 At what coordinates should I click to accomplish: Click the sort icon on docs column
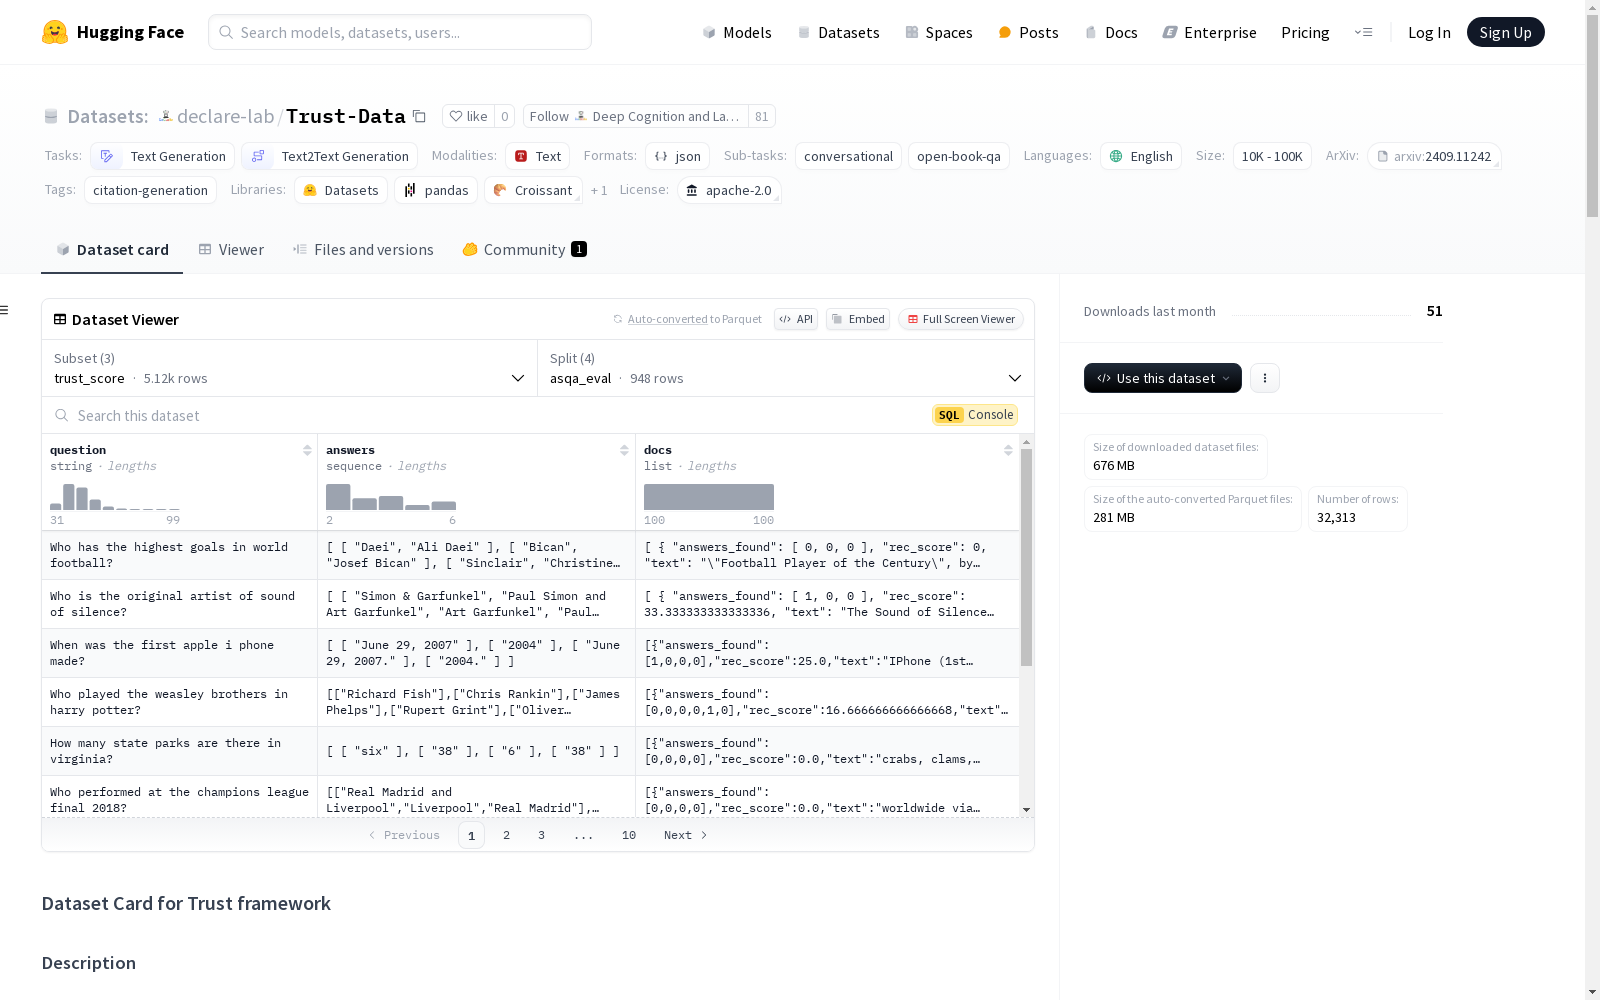pos(1008,451)
